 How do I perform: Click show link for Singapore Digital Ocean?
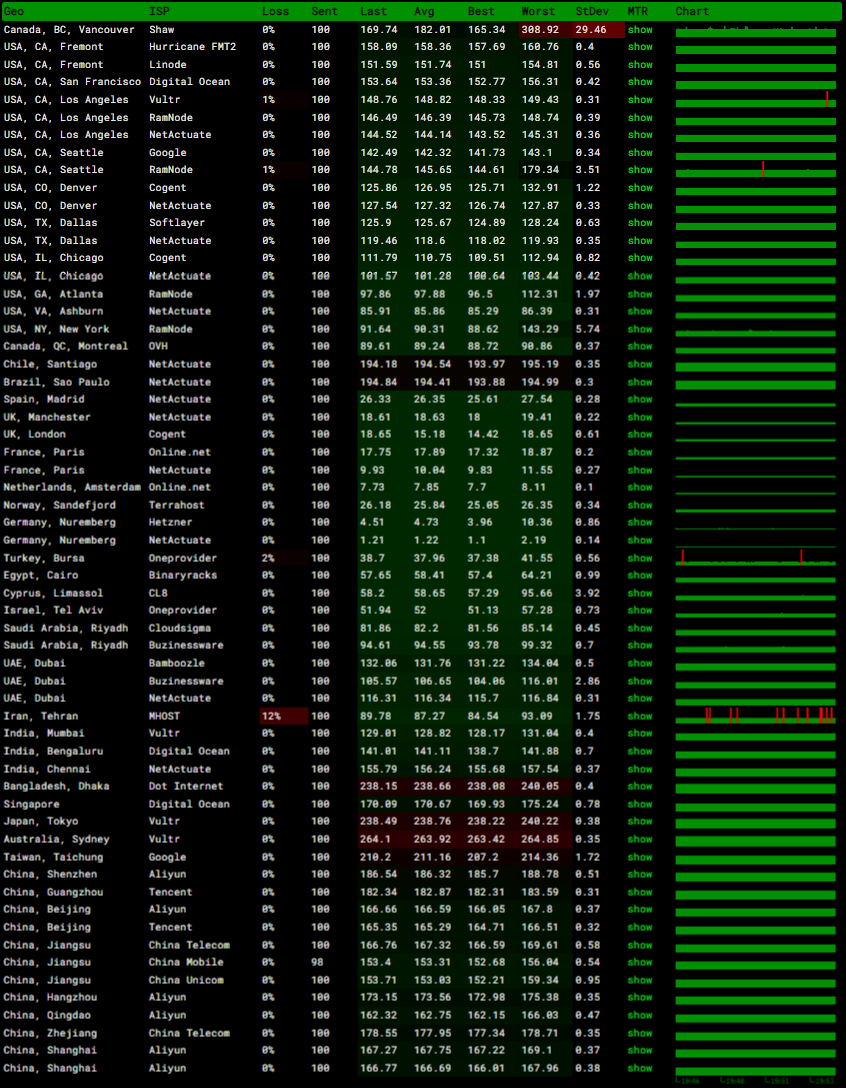click(x=640, y=804)
